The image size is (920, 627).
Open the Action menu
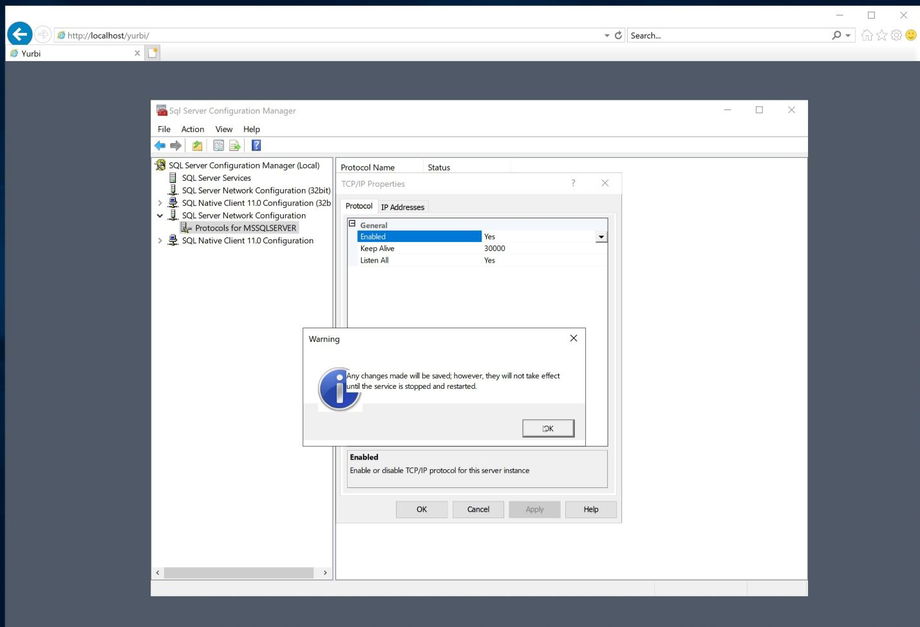[x=192, y=129]
